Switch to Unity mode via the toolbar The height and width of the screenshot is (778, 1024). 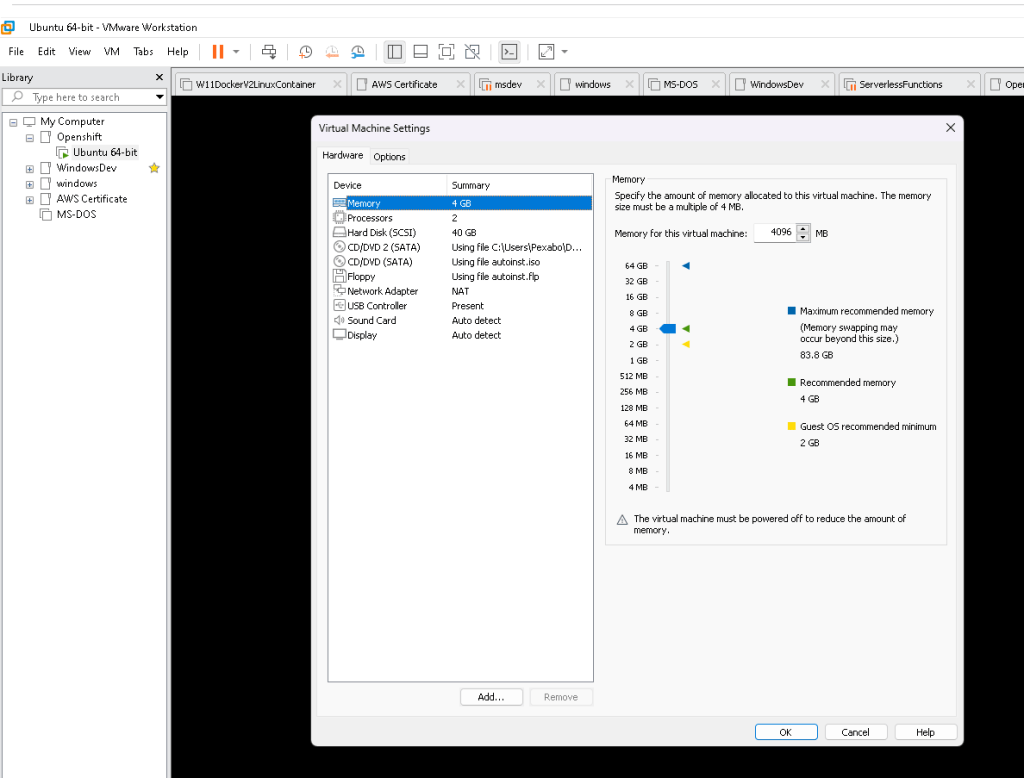[472, 52]
